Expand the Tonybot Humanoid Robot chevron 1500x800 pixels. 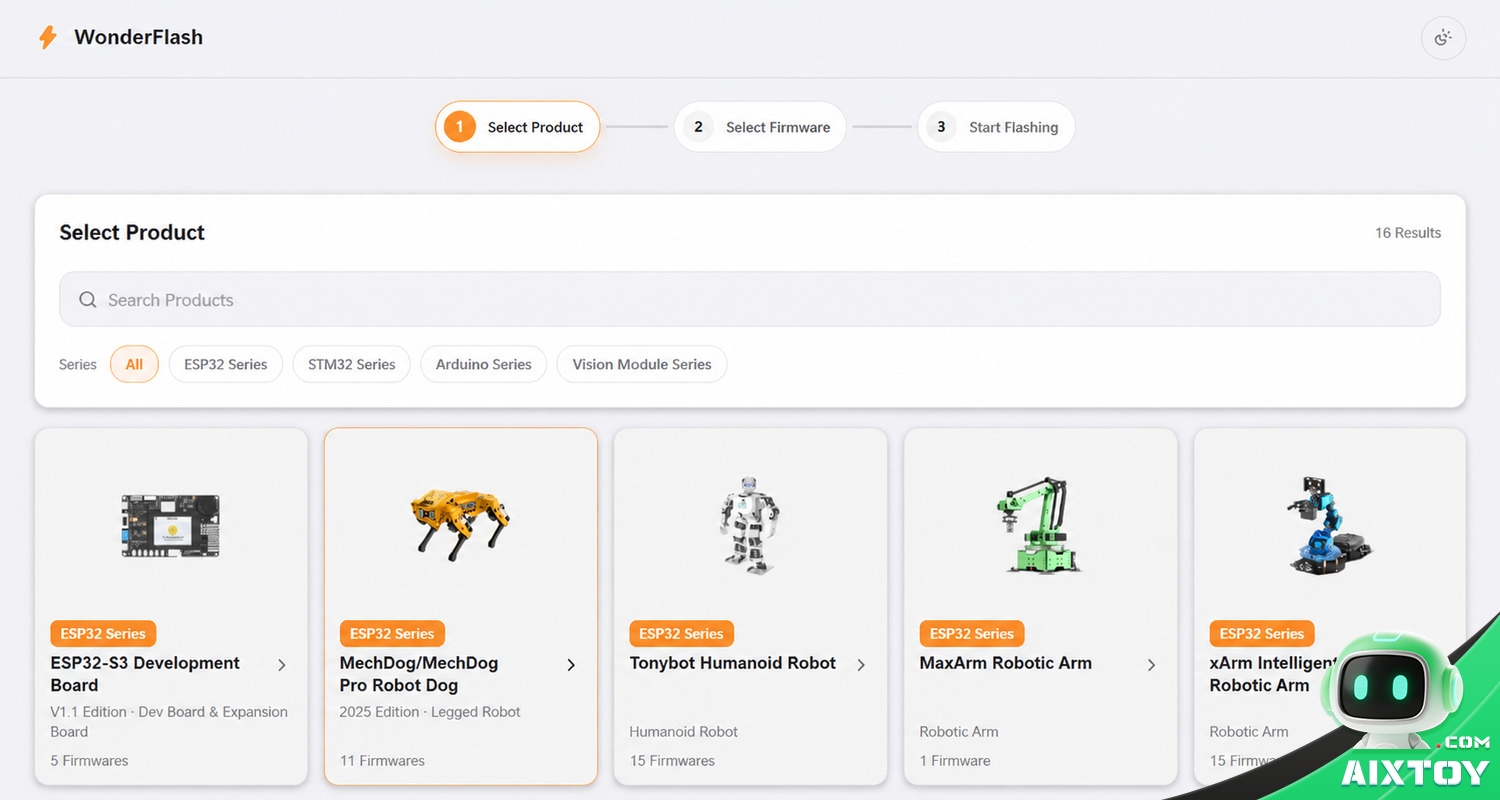(x=861, y=665)
